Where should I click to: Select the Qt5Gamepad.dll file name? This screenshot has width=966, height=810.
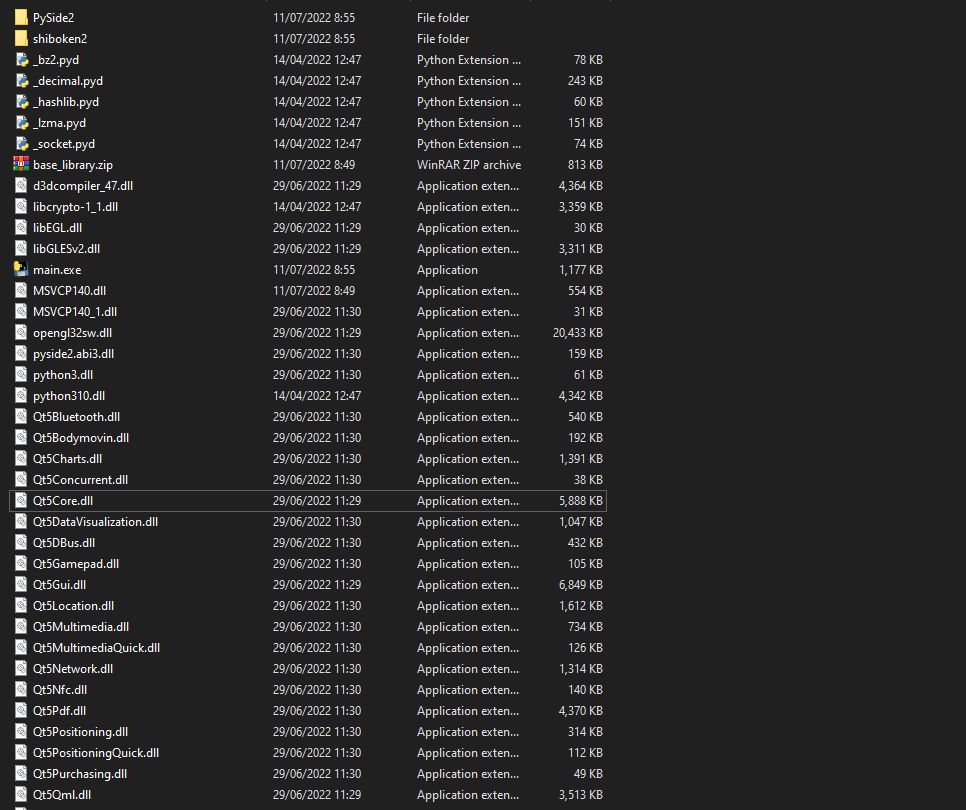coord(76,564)
